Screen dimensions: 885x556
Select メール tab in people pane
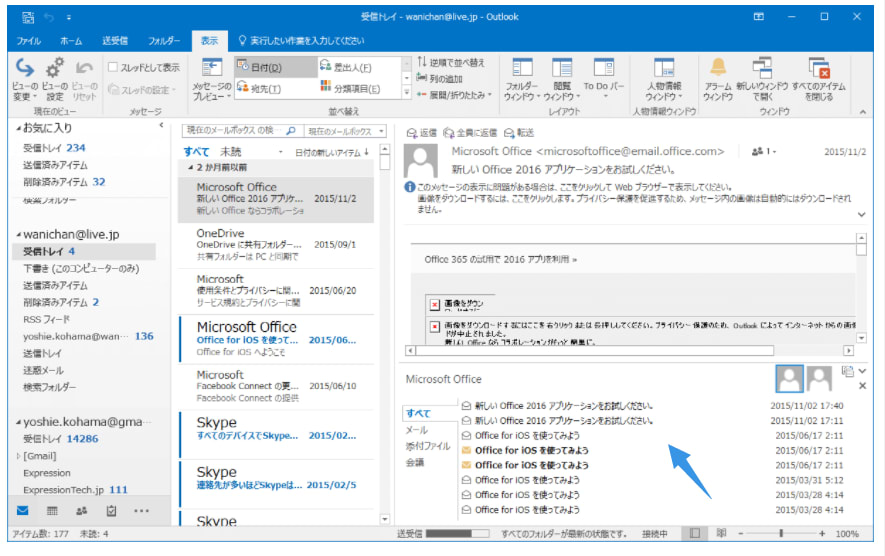click(x=416, y=430)
